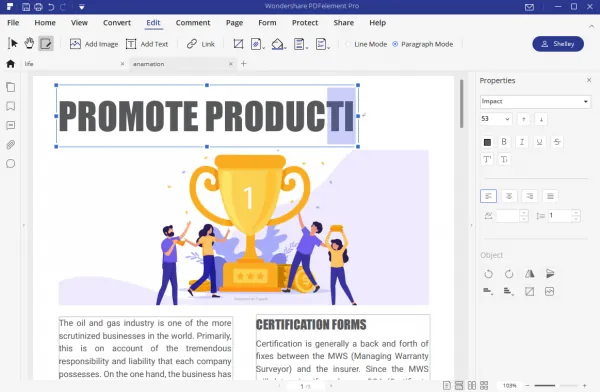Open the Bookmarks panel

[x=11, y=106]
